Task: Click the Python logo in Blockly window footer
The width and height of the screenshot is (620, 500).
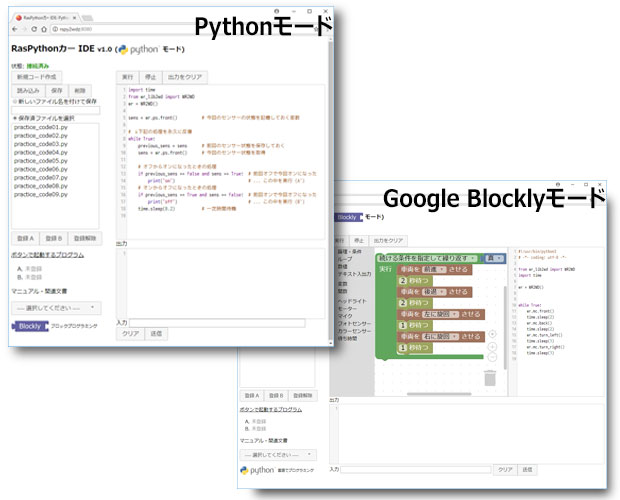Action: click(257, 470)
